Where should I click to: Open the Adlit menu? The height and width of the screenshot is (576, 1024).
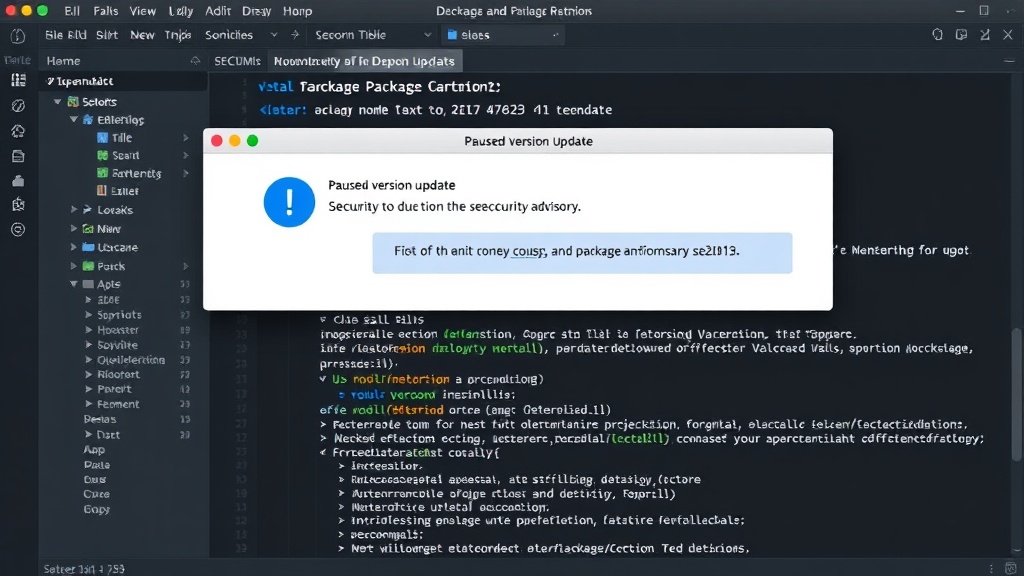click(x=217, y=11)
